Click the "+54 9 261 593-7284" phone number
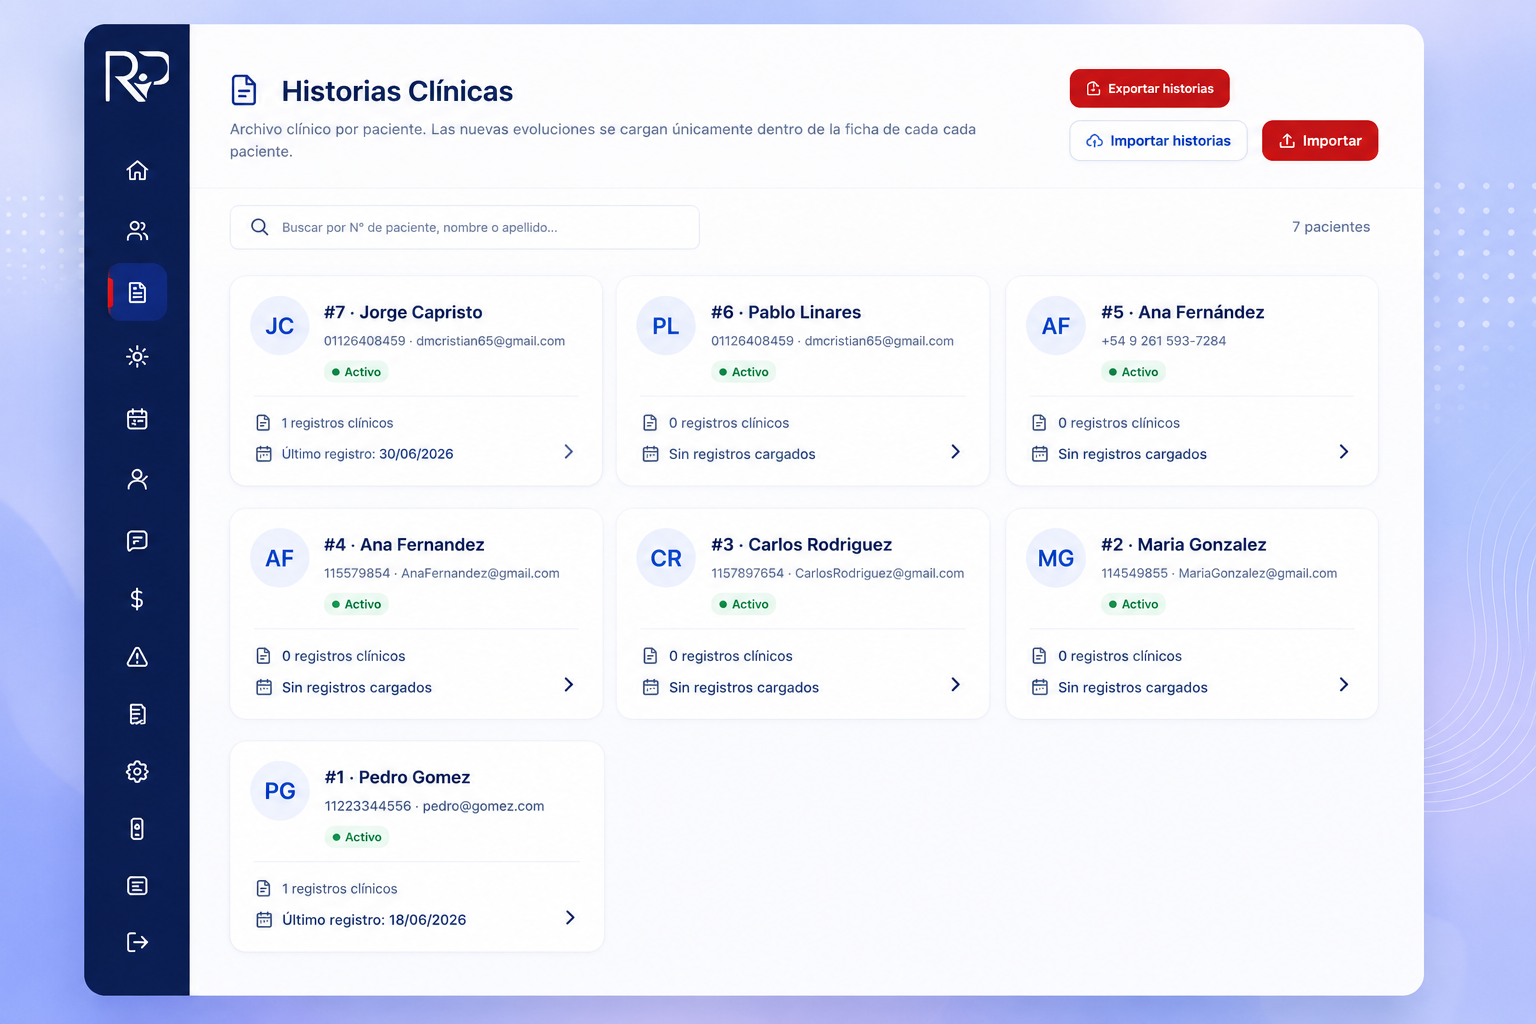 pos(1163,341)
